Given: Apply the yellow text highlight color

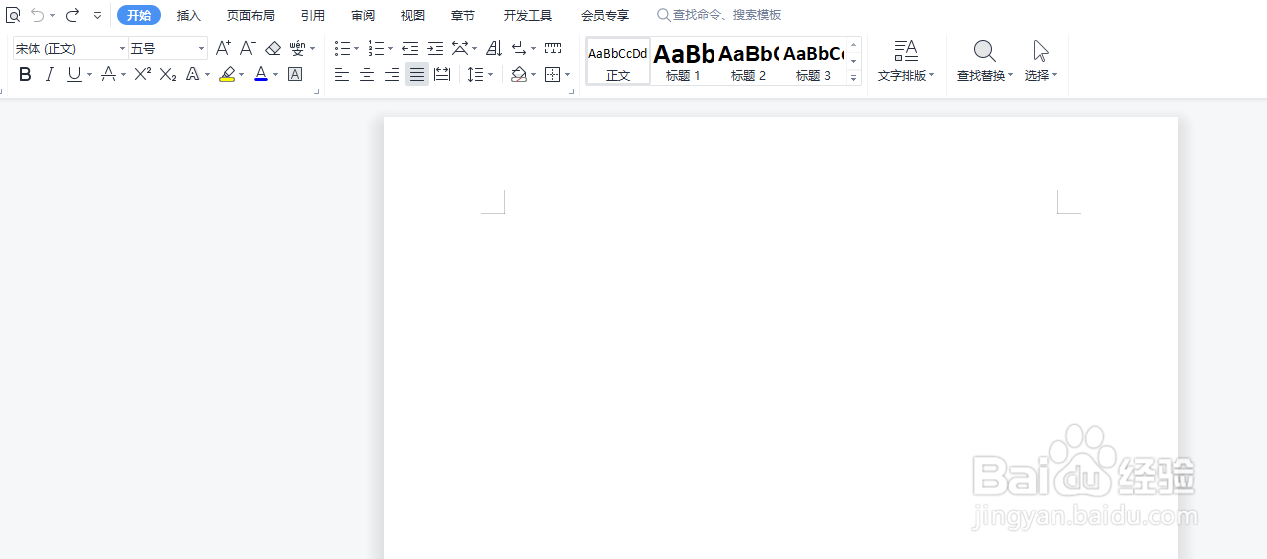Looking at the screenshot, I should pyautogui.click(x=227, y=74).
